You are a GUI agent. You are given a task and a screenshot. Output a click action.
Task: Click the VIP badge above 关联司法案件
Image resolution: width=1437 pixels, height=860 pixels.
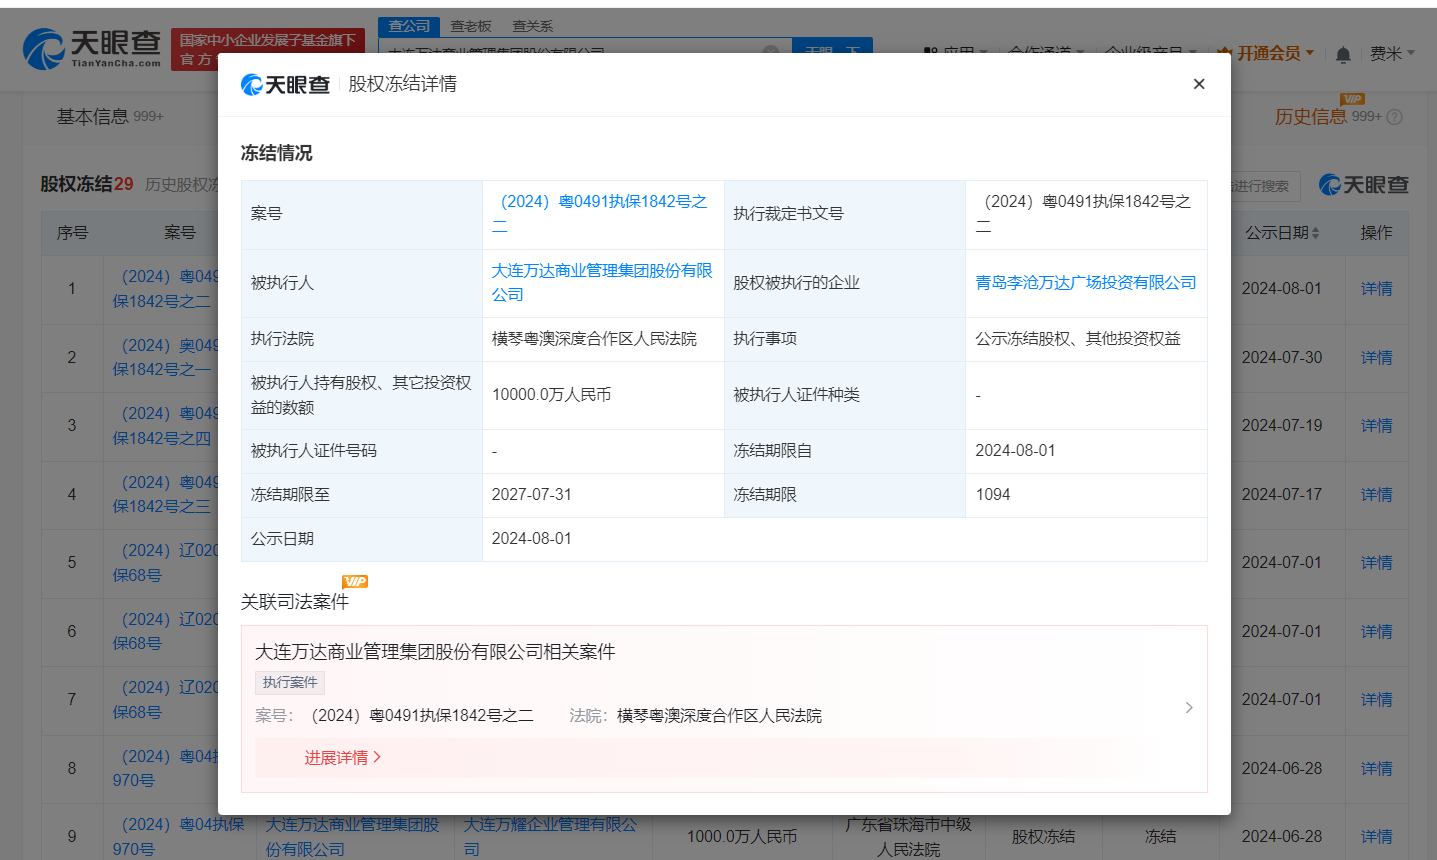point(354,581)
